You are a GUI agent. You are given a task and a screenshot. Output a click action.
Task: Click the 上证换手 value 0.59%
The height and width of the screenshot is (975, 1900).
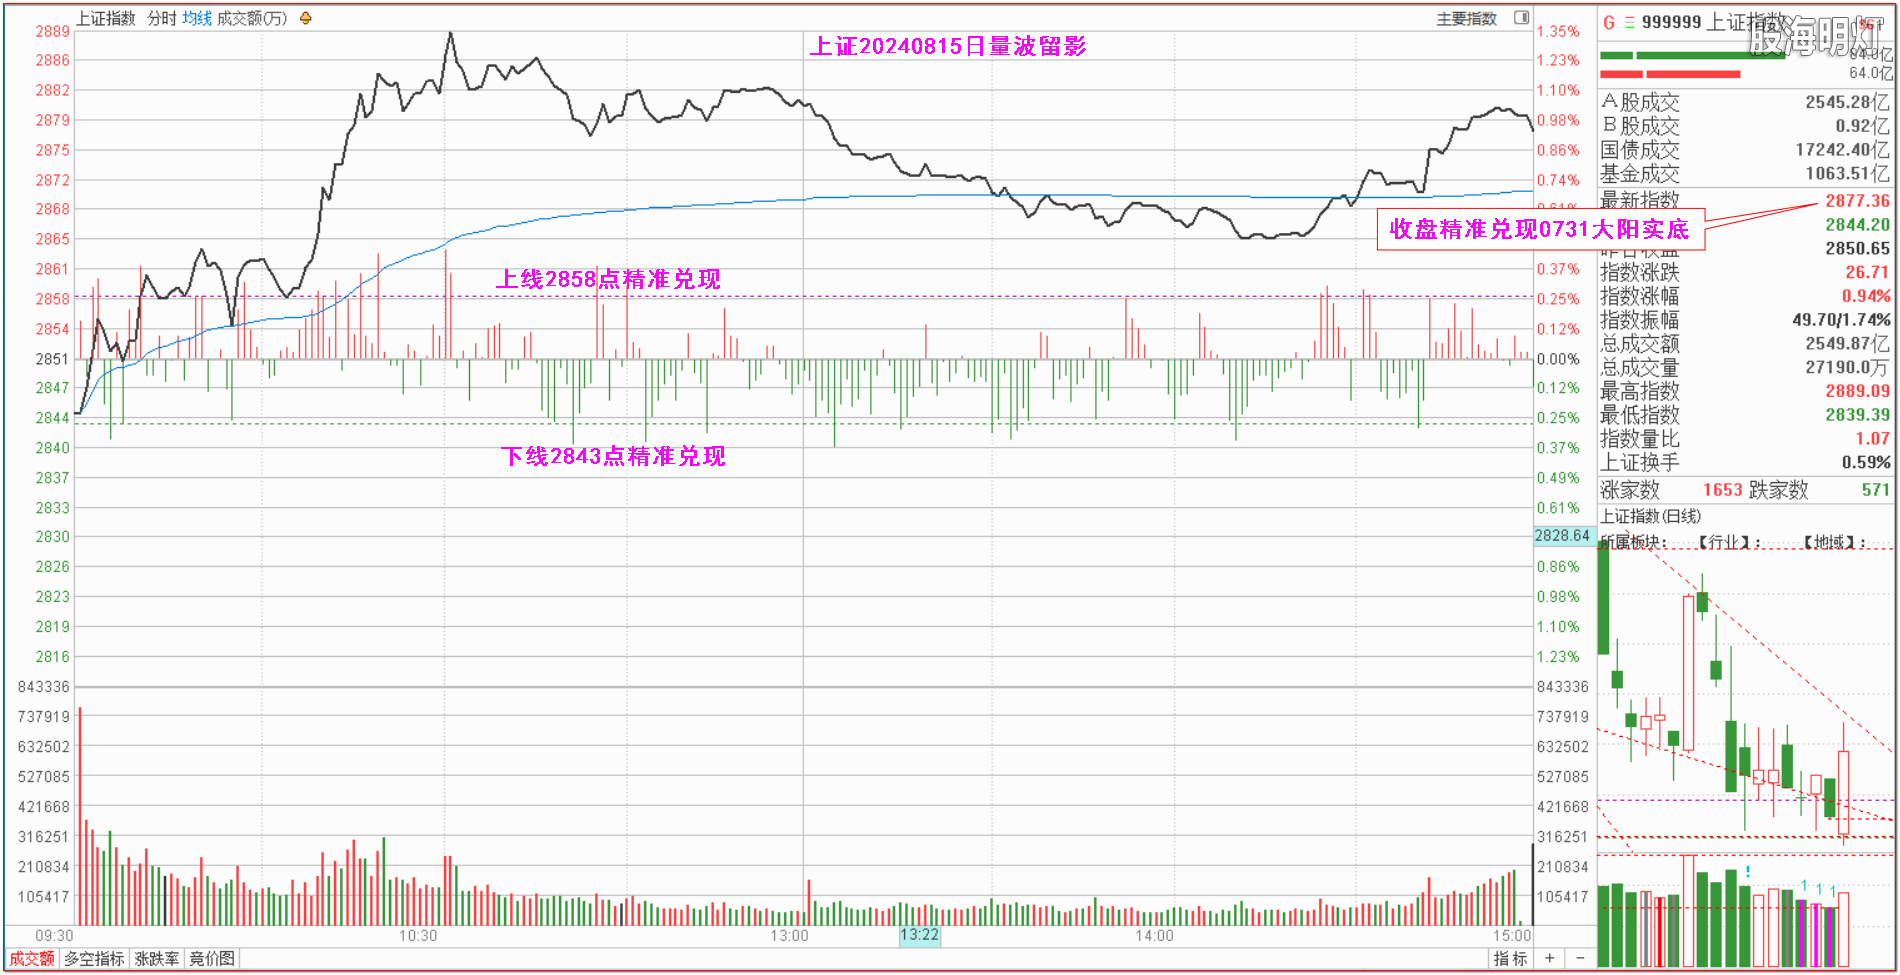1866,463
